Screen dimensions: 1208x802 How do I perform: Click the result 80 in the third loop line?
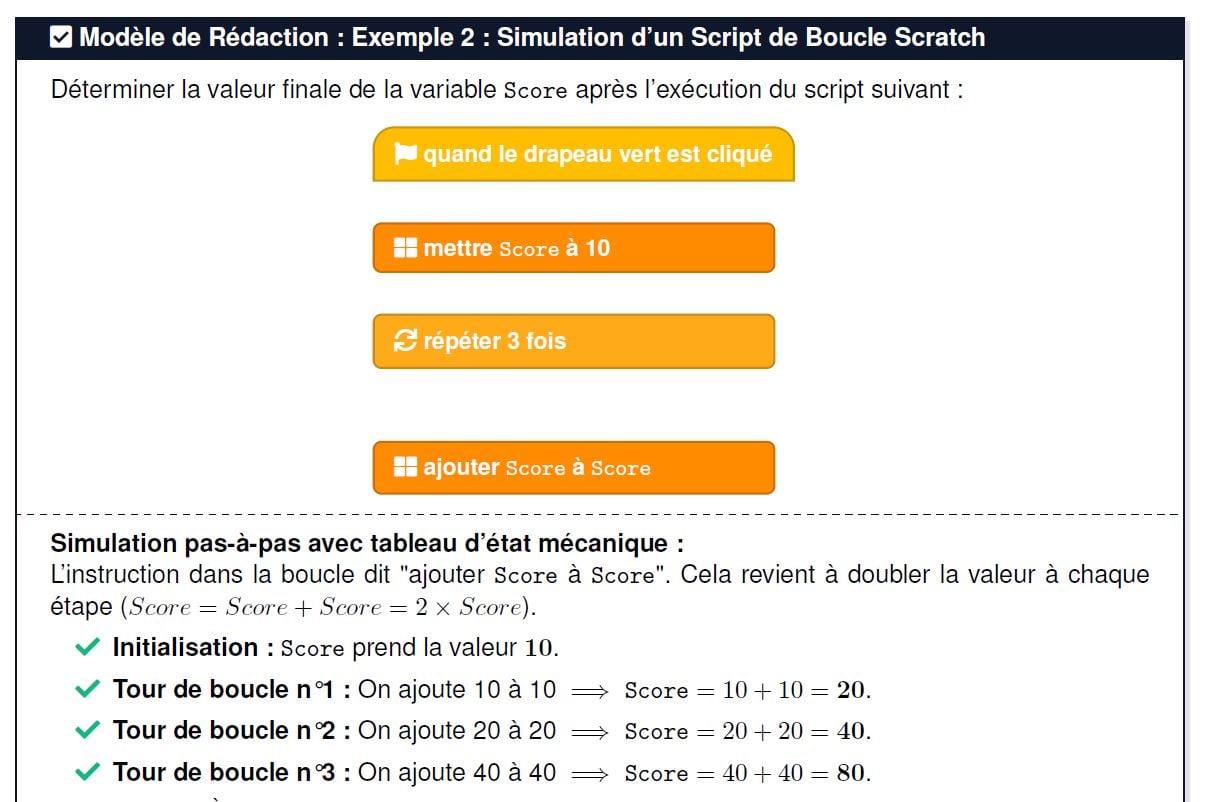pyautogui.click(x=851, y=773)
